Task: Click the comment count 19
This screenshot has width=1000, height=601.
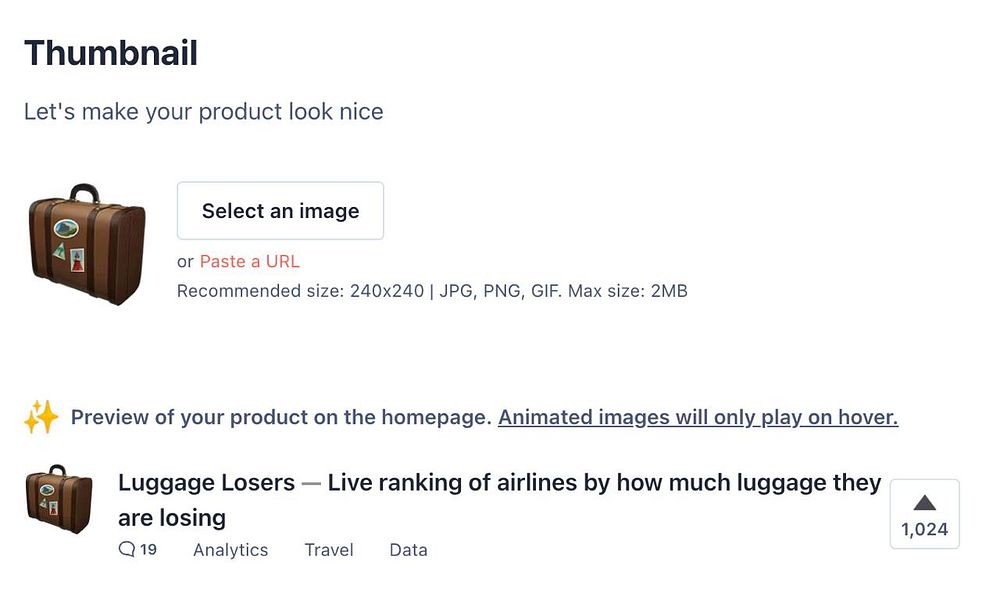Action: [148, 549]
